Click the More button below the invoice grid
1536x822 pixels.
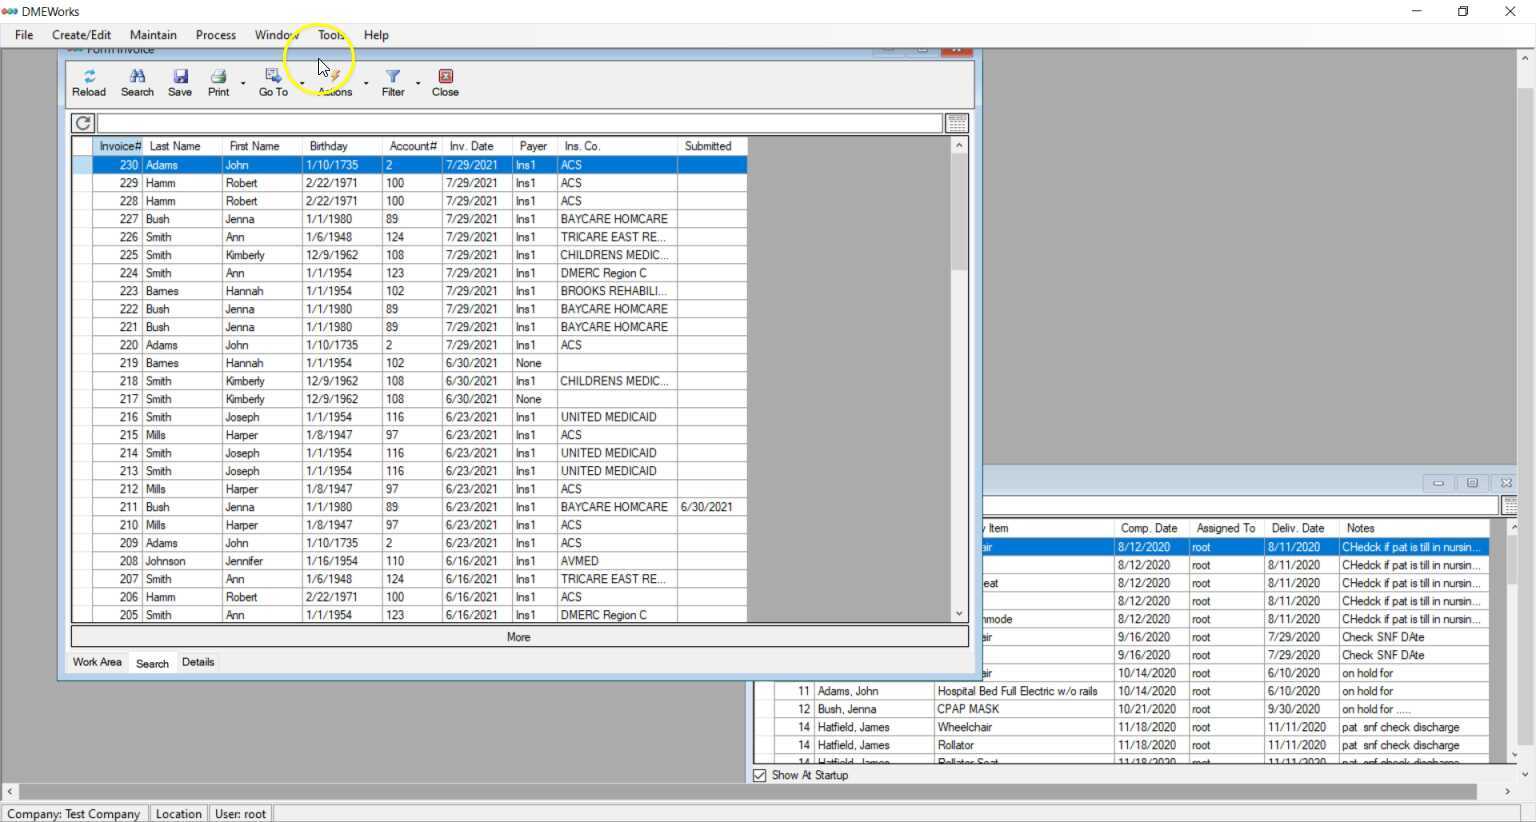coord(519,637)
